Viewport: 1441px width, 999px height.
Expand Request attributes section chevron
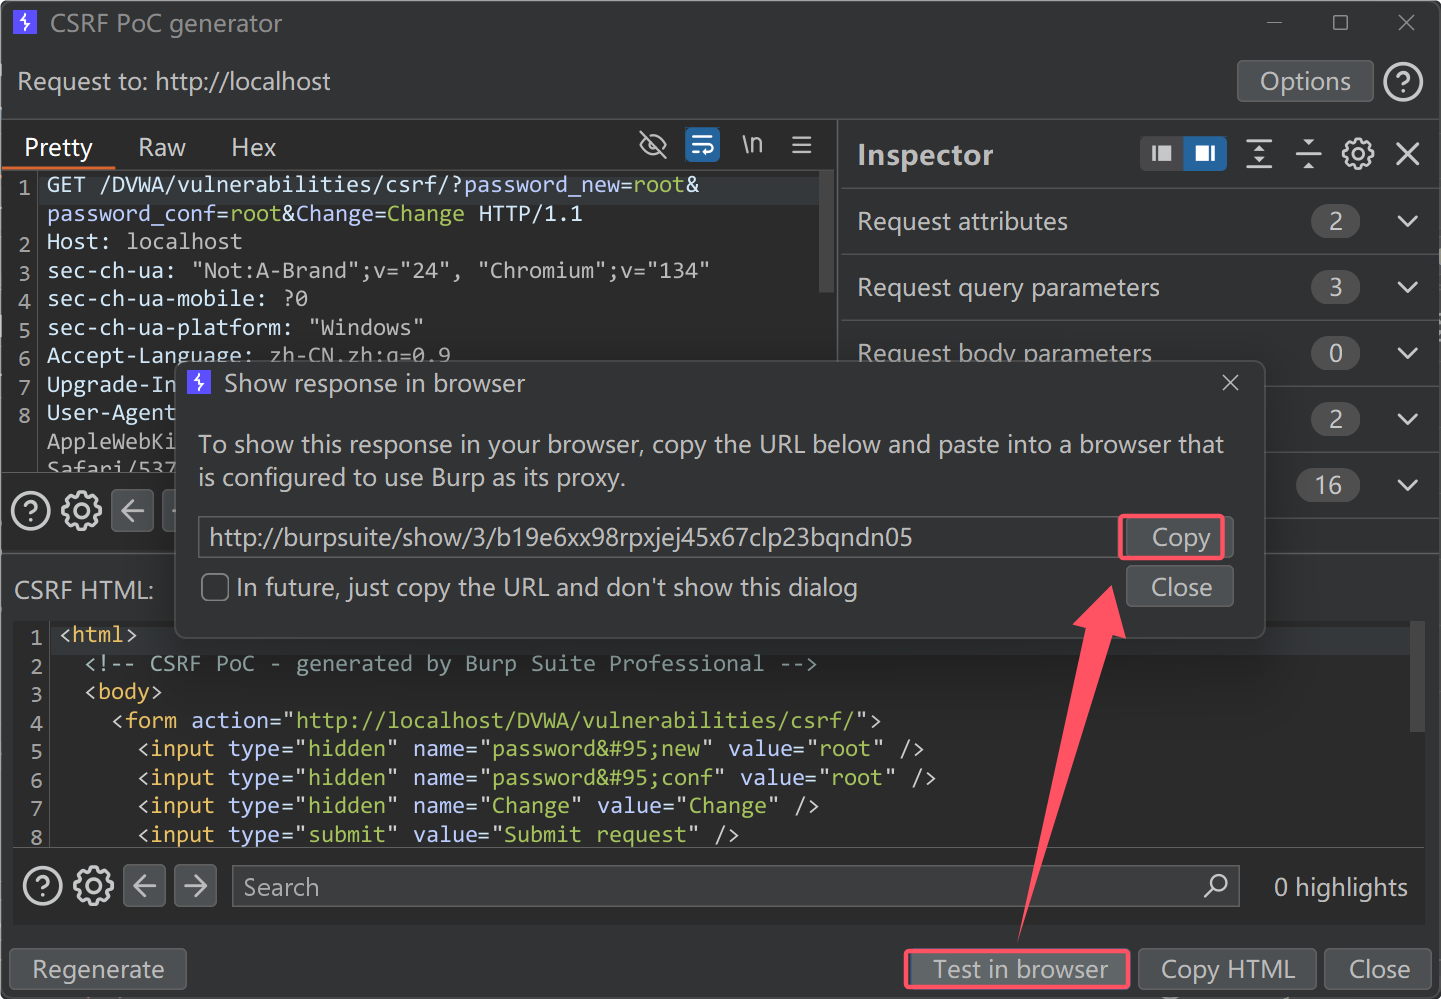[1407, 221]
